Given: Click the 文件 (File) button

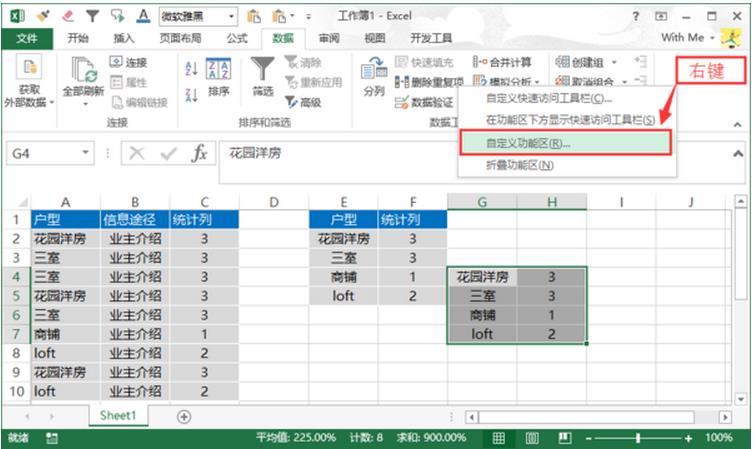Looking at the screenshot, I should point(27,38).
